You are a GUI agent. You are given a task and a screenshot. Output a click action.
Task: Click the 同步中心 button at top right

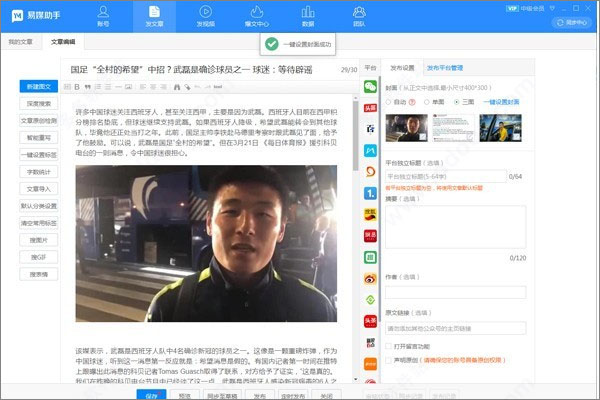575,20
